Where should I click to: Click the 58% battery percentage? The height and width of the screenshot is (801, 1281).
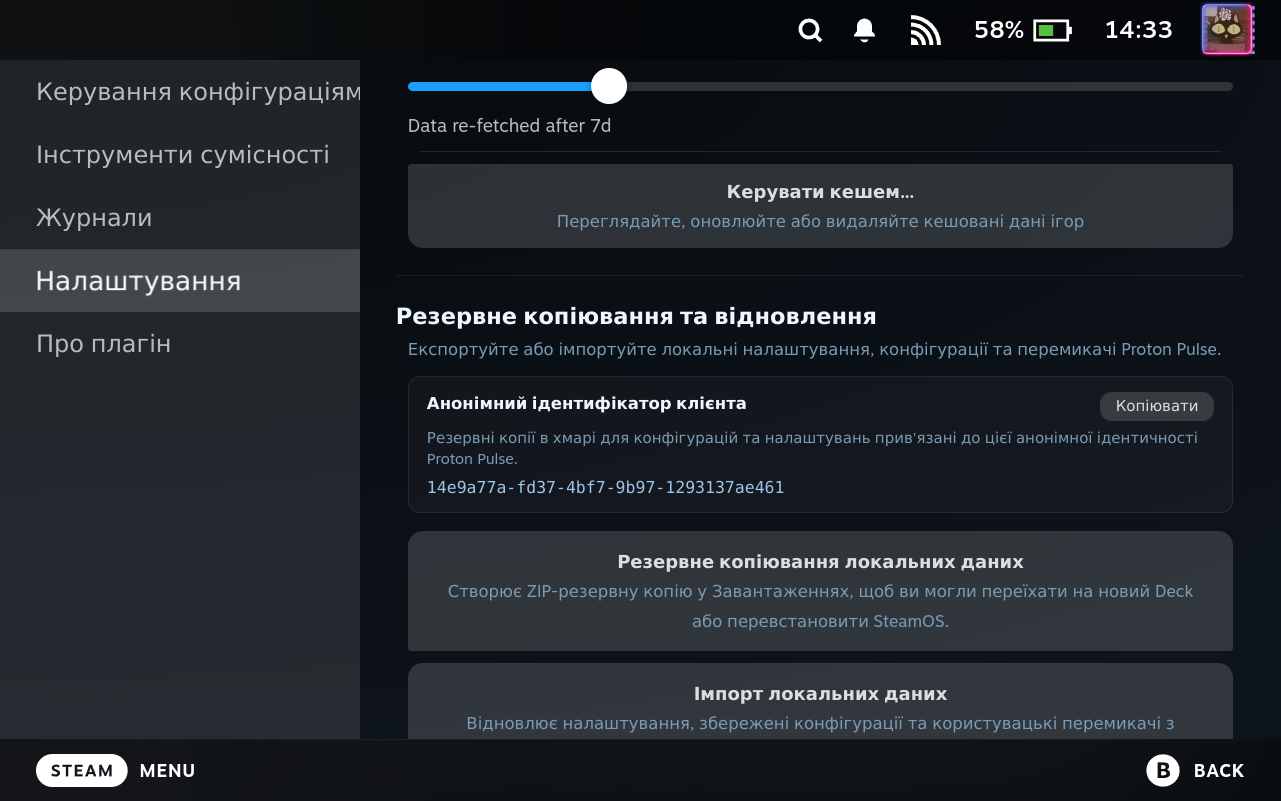pyautogui.click(x=999, y=30)
